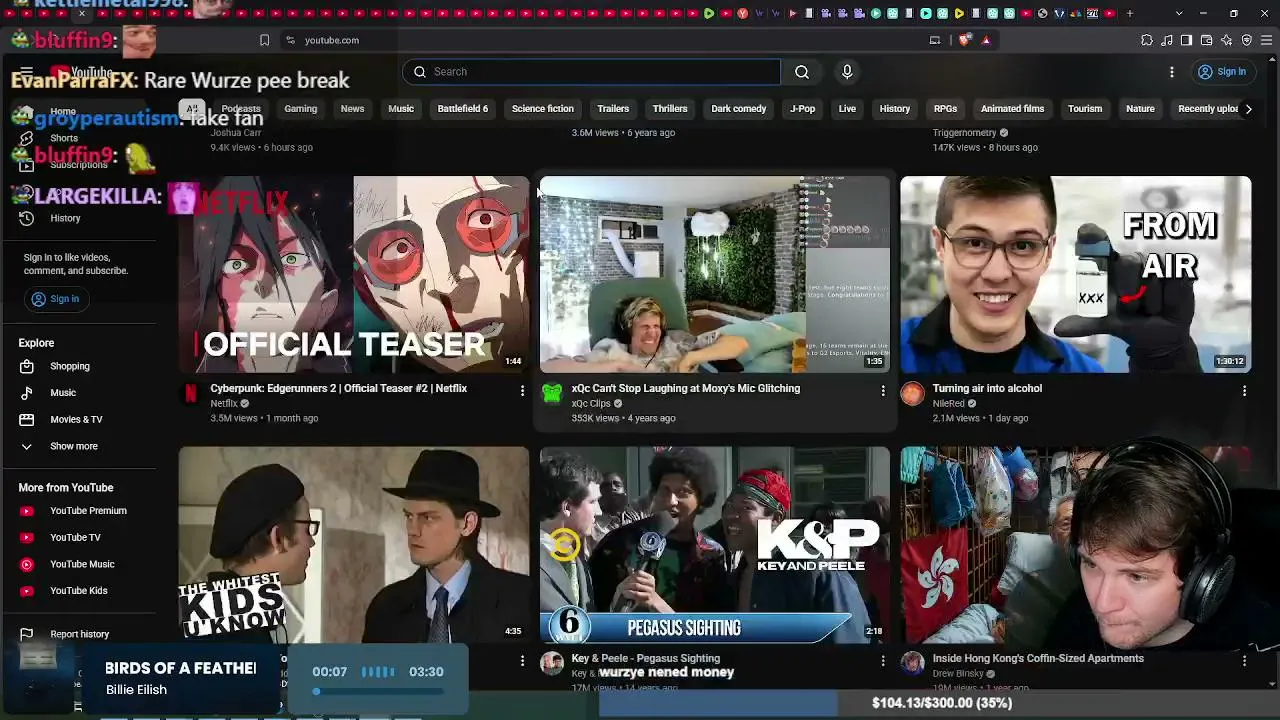Click the Sign in button in the header

click(x=1222, y=72)
